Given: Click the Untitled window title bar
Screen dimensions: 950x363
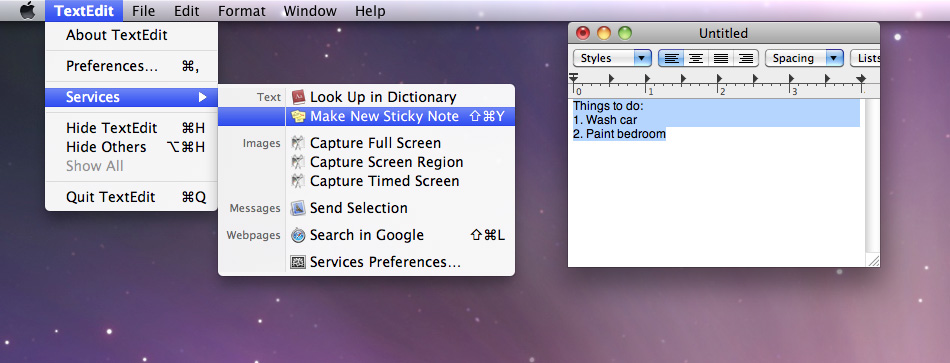Looking at the screenshot, I should (x=723, y=33).
